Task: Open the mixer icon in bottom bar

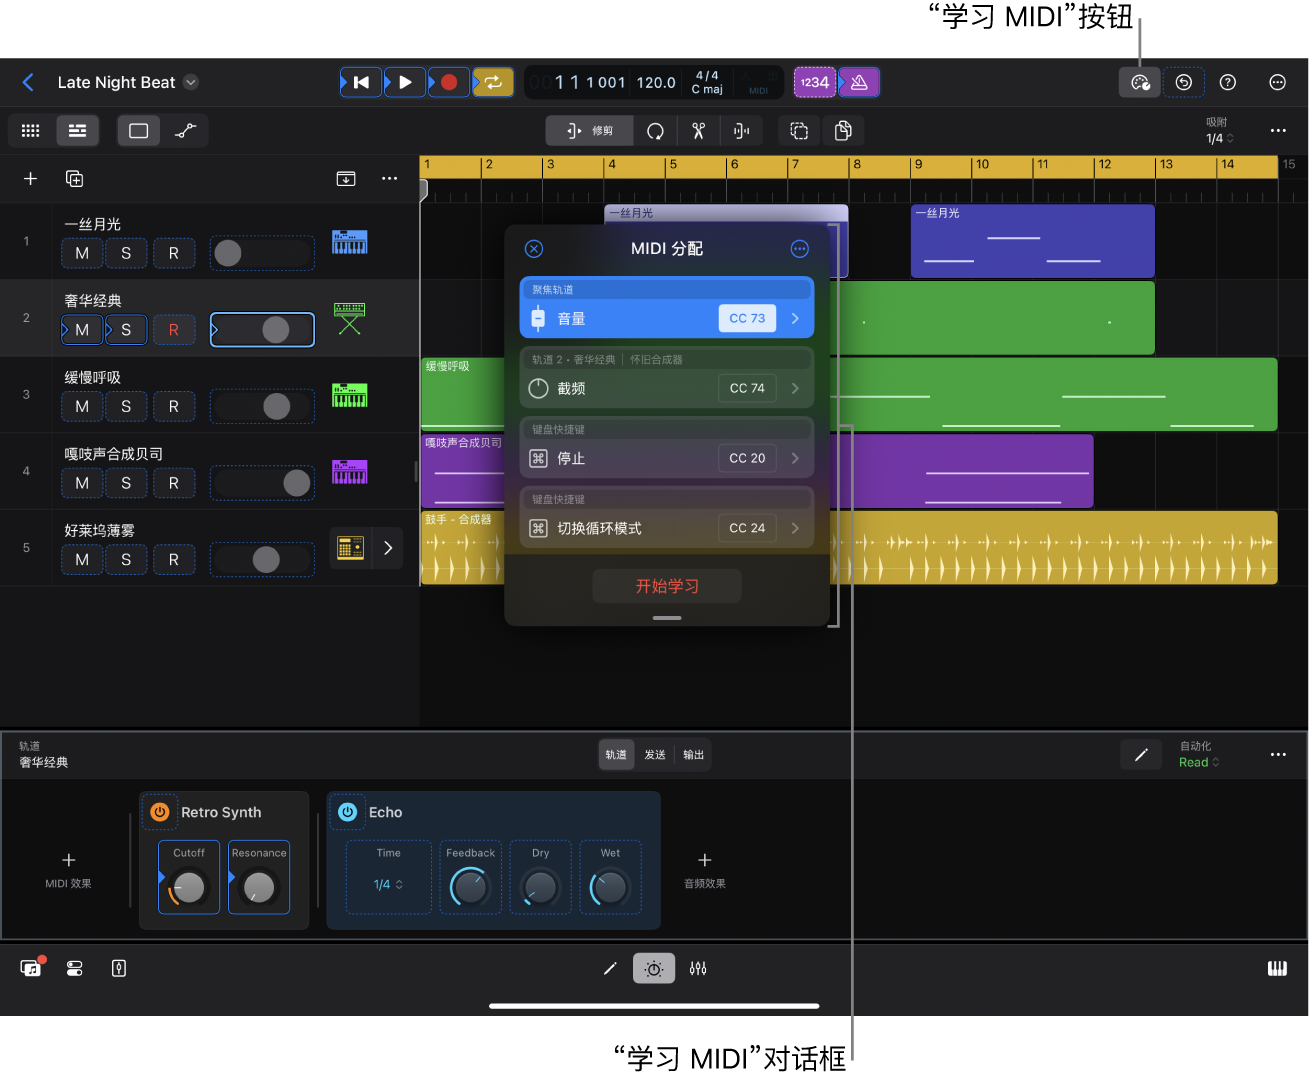Action: click(698, 968)
